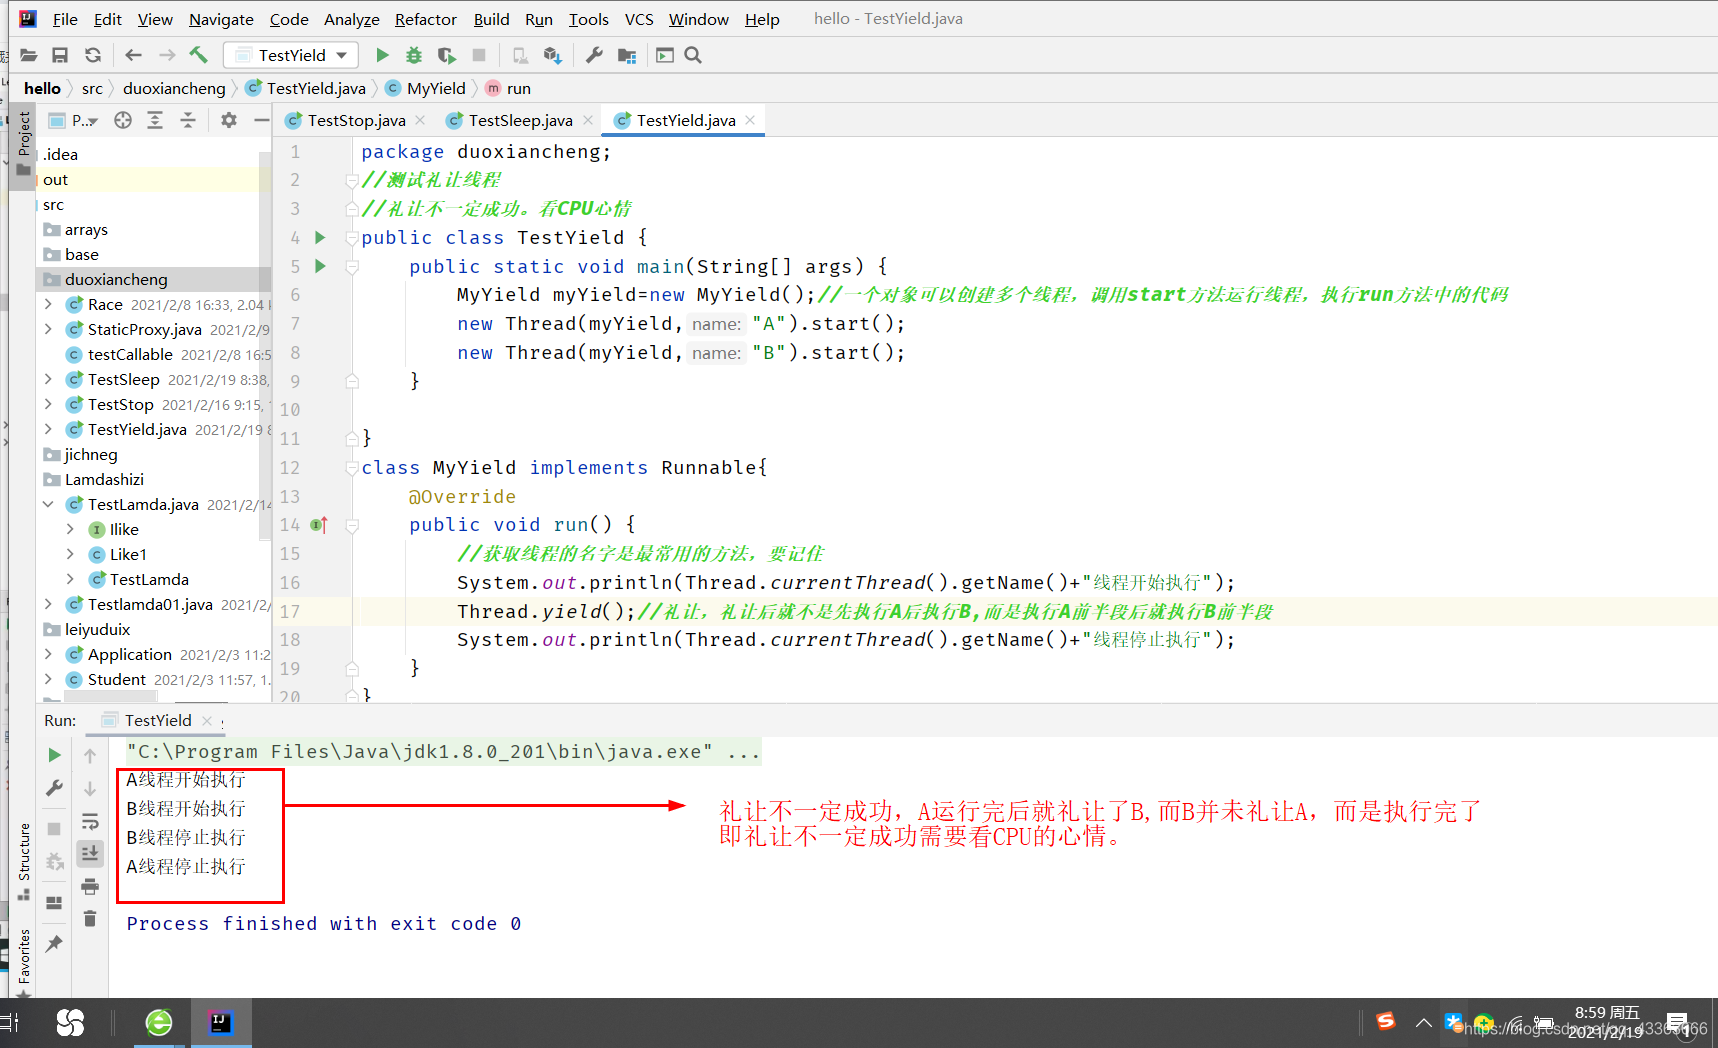Click the Run panel wrench icon
Image resolution: width=1718 pixels, height=1048 pixels.
coord(55,788)
